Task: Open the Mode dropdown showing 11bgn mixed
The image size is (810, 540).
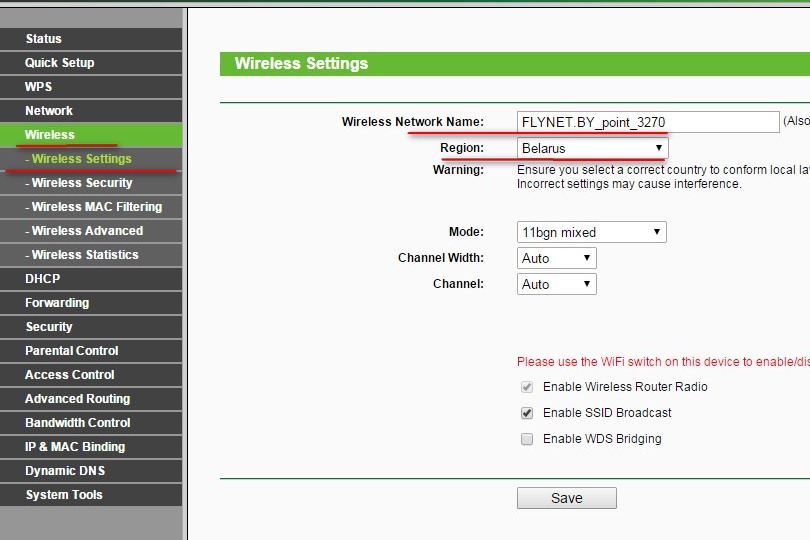Action: [591, 232]
